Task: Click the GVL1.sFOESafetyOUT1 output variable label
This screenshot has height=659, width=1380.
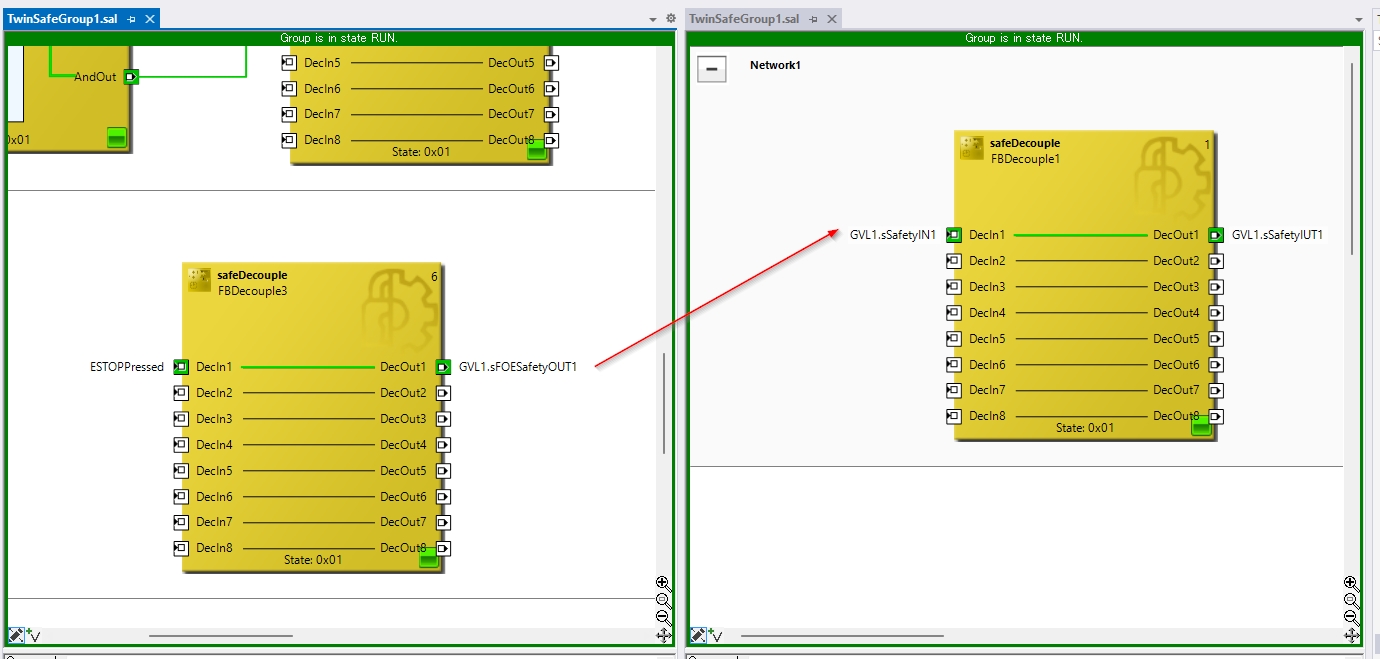Action: pos(518,367)
